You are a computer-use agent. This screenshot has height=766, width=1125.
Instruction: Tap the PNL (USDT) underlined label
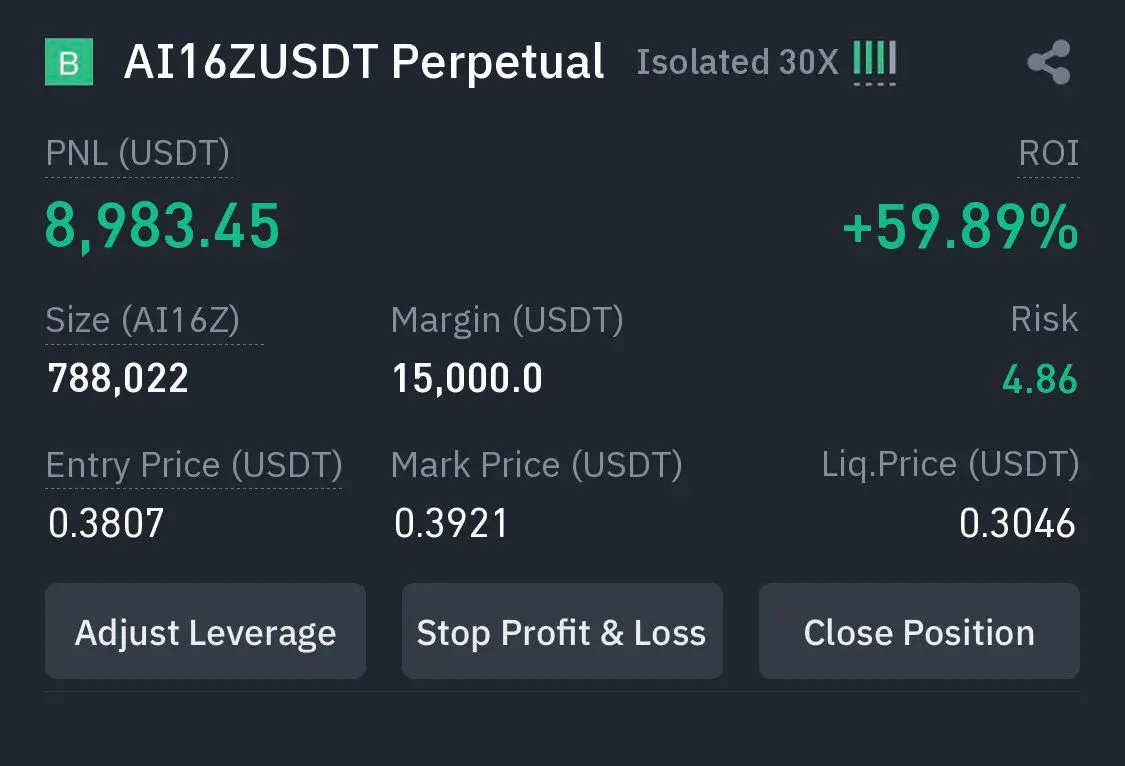(x=138, y=153)
